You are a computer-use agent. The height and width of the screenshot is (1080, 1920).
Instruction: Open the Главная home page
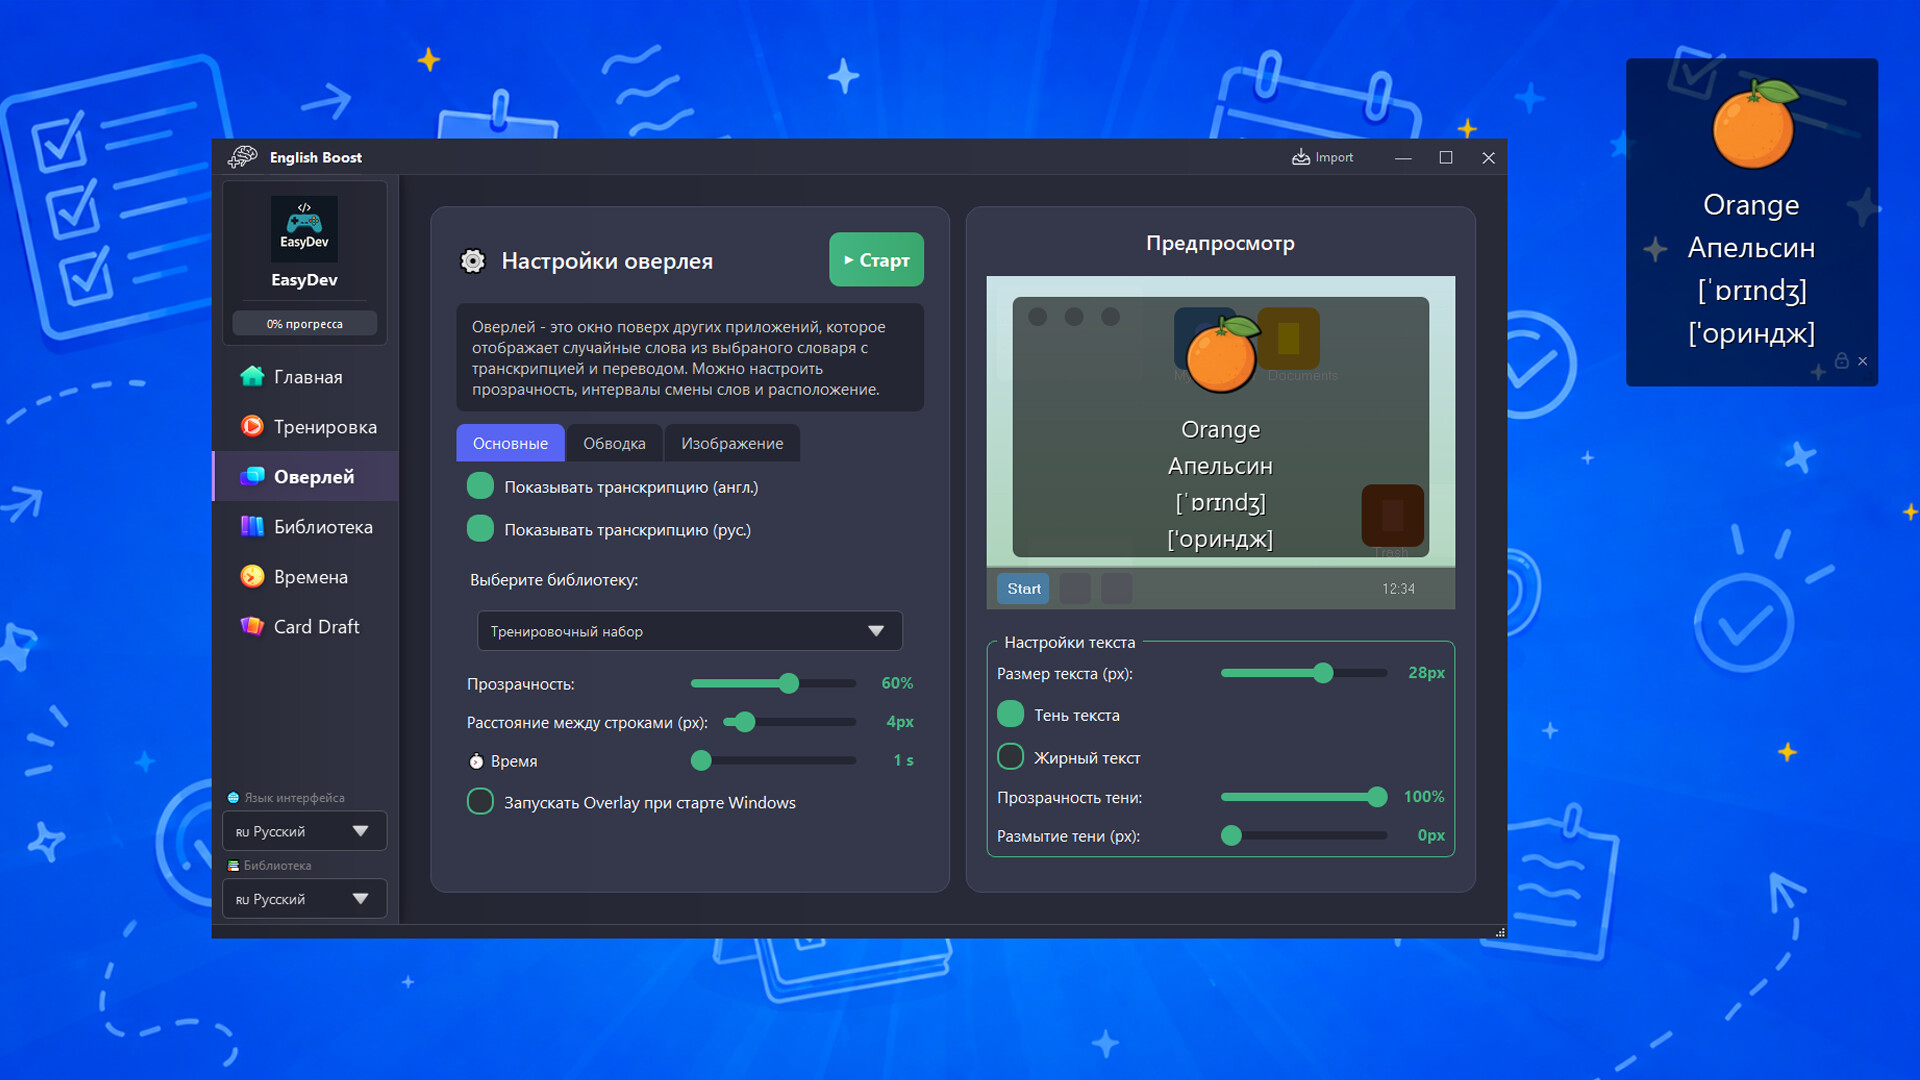coord(305,377)
